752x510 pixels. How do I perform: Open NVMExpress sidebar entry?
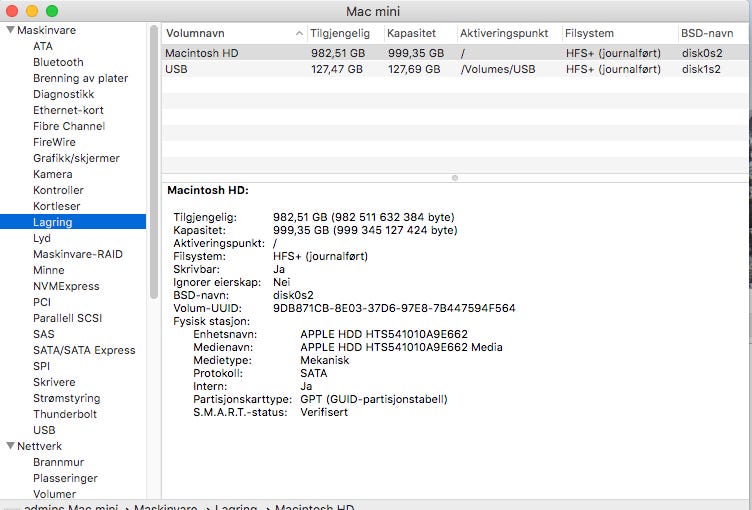(x=66, y=286)
